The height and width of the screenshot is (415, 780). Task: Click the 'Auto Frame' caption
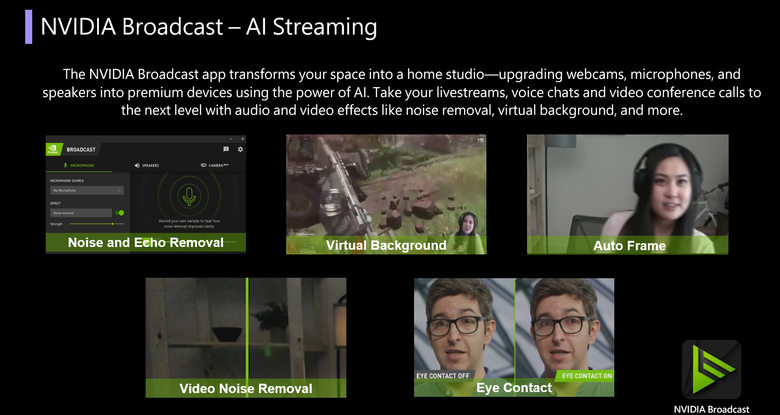629,246
